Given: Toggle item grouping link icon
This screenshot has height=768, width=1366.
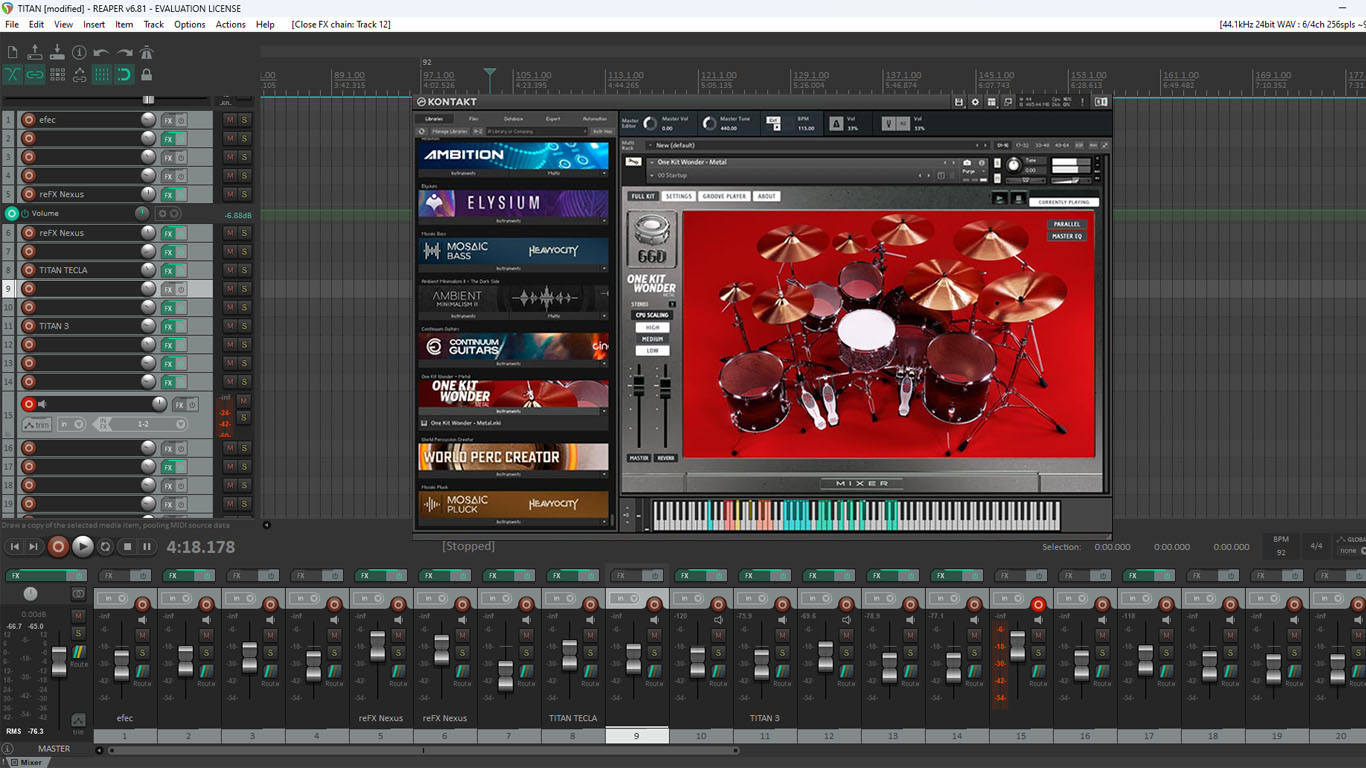Looking at the screenshot, I should [x=35, y=74].
